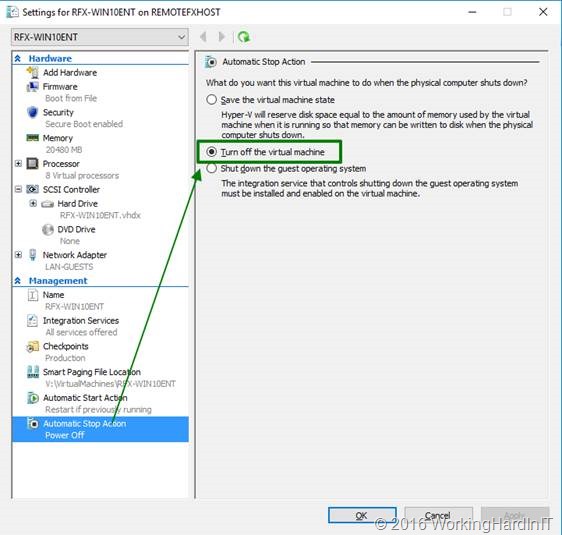
Task: Confirm settings with the OK button
Action: pos(362,516)
